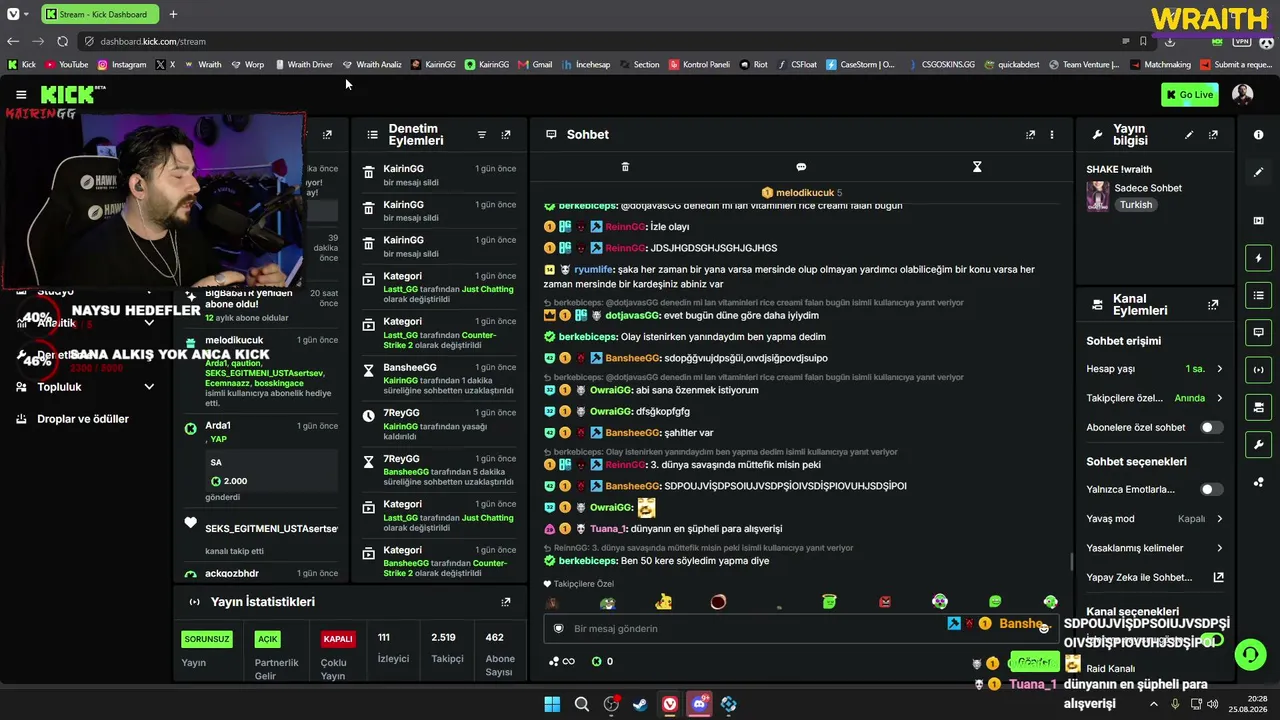Open the Vivaldi menu dropdown arrow
Image resolution: width=1280 pixels, height=720 pixels.
coord(28,14)
